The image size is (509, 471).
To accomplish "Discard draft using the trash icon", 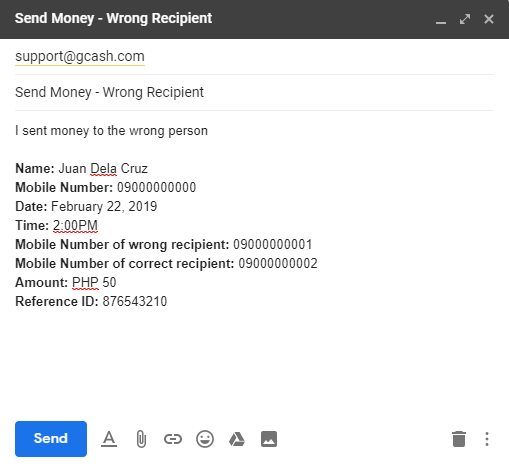I will point(459,439).
